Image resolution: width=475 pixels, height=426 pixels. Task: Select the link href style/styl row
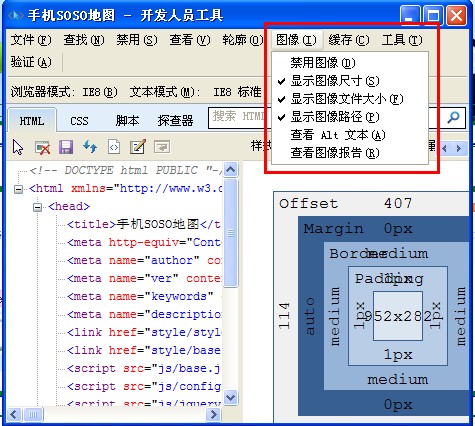coord(144,332)
